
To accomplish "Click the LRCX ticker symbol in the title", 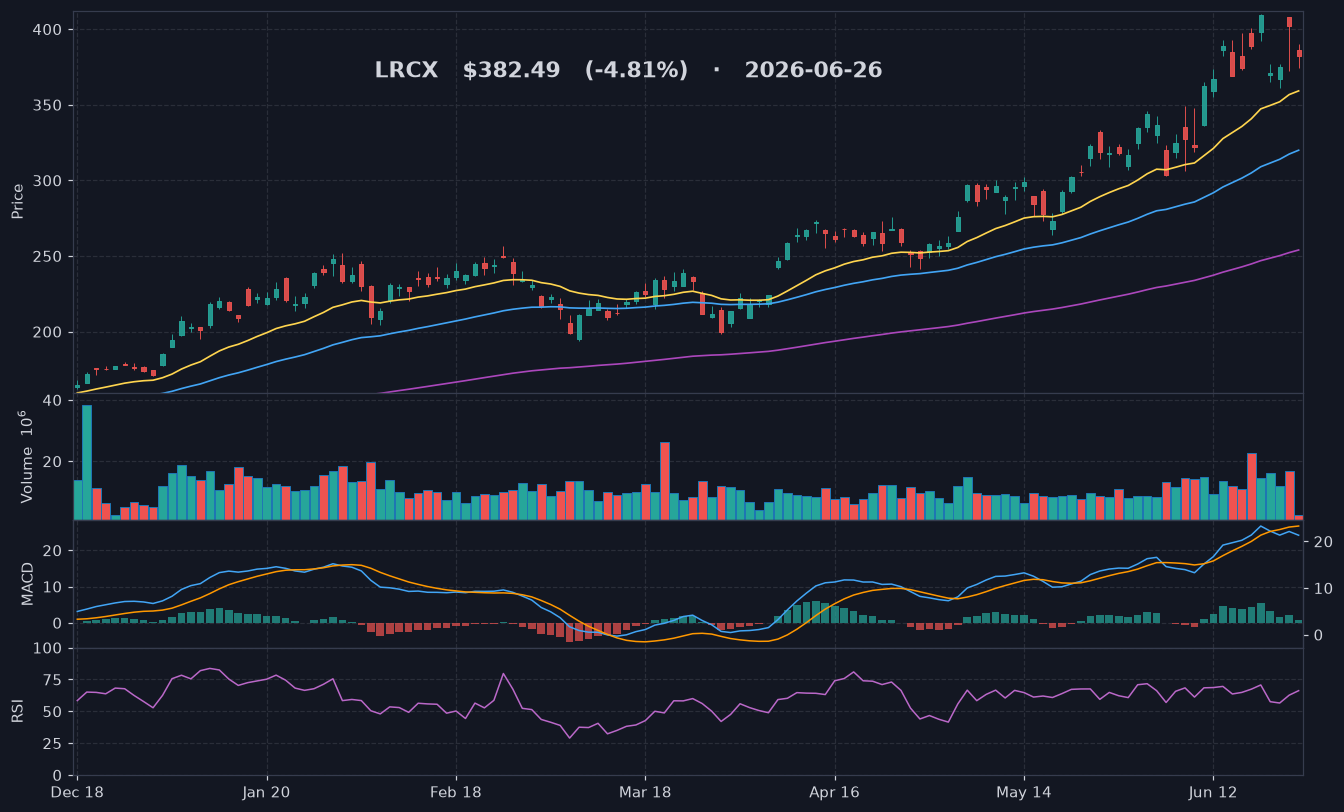I will point(406,71).
